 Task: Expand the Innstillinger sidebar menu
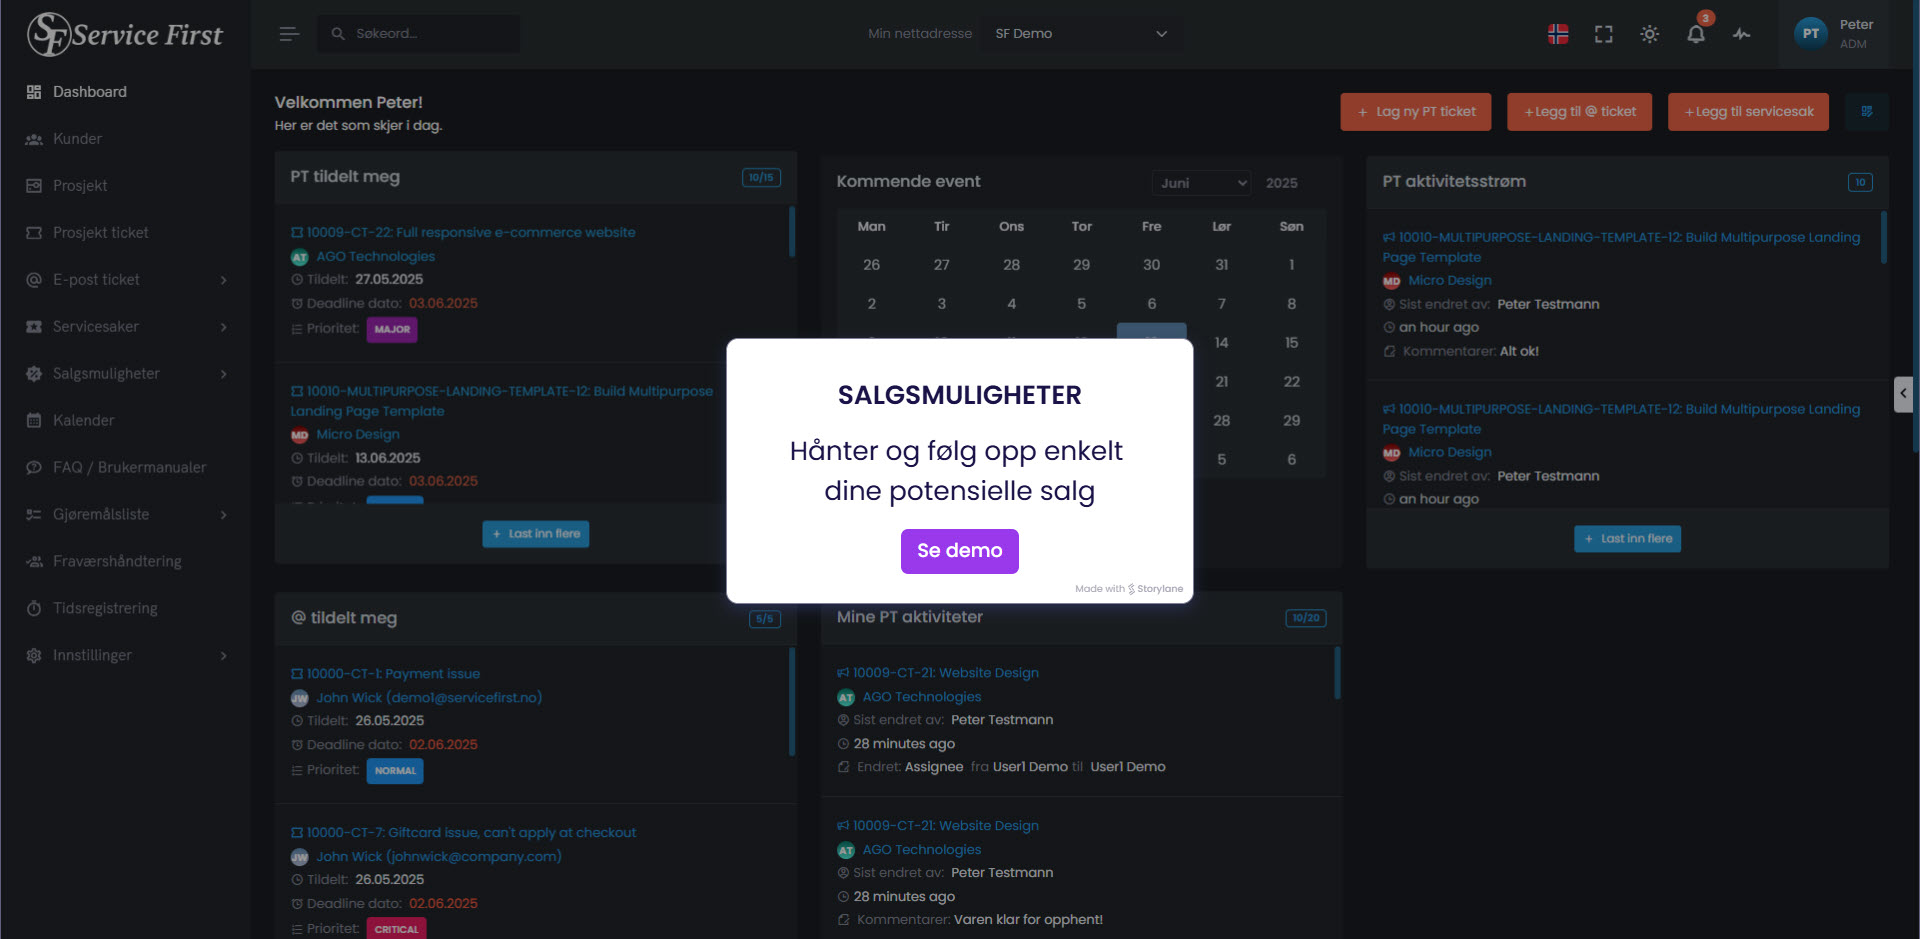point(126,656)
